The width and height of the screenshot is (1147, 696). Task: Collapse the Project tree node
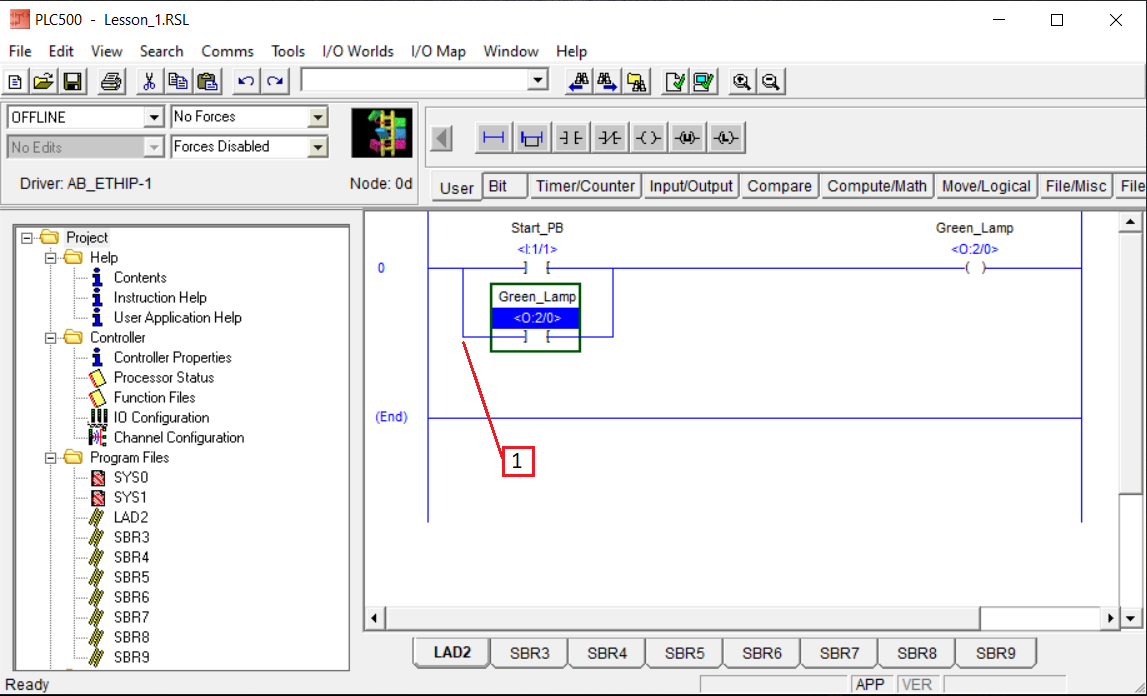tap(27, 238)
